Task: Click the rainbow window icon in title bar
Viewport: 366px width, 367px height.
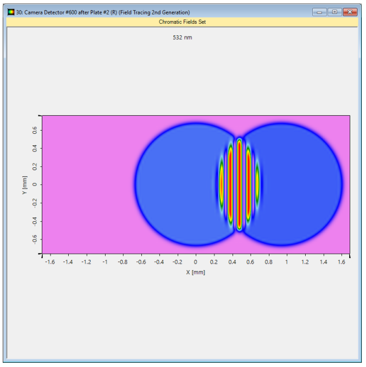Action: 11,12
